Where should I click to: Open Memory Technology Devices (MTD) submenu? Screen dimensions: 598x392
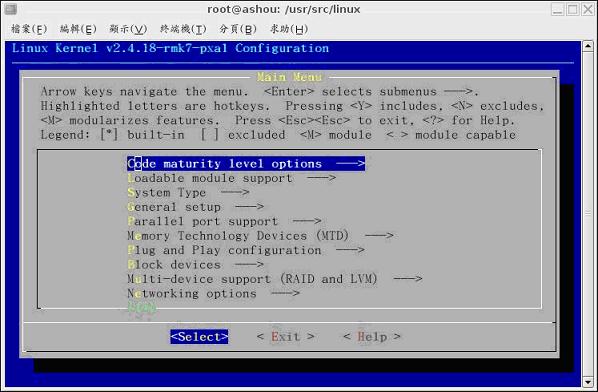[260, 236]
